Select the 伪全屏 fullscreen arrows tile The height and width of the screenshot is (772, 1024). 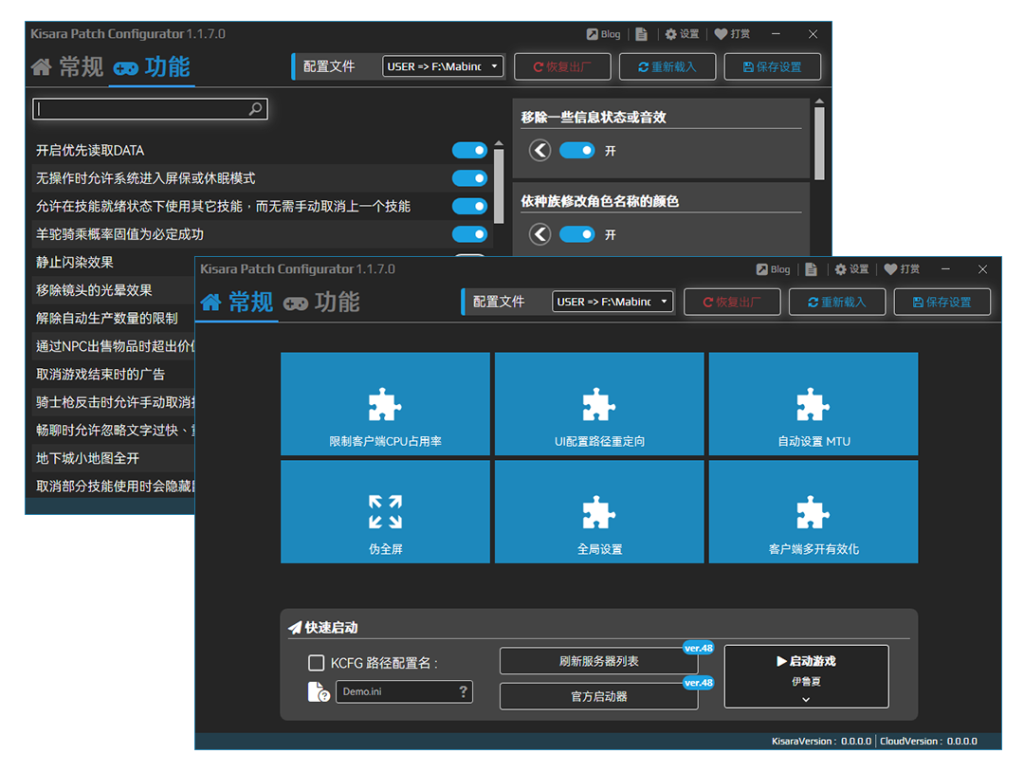coord(385,512)
